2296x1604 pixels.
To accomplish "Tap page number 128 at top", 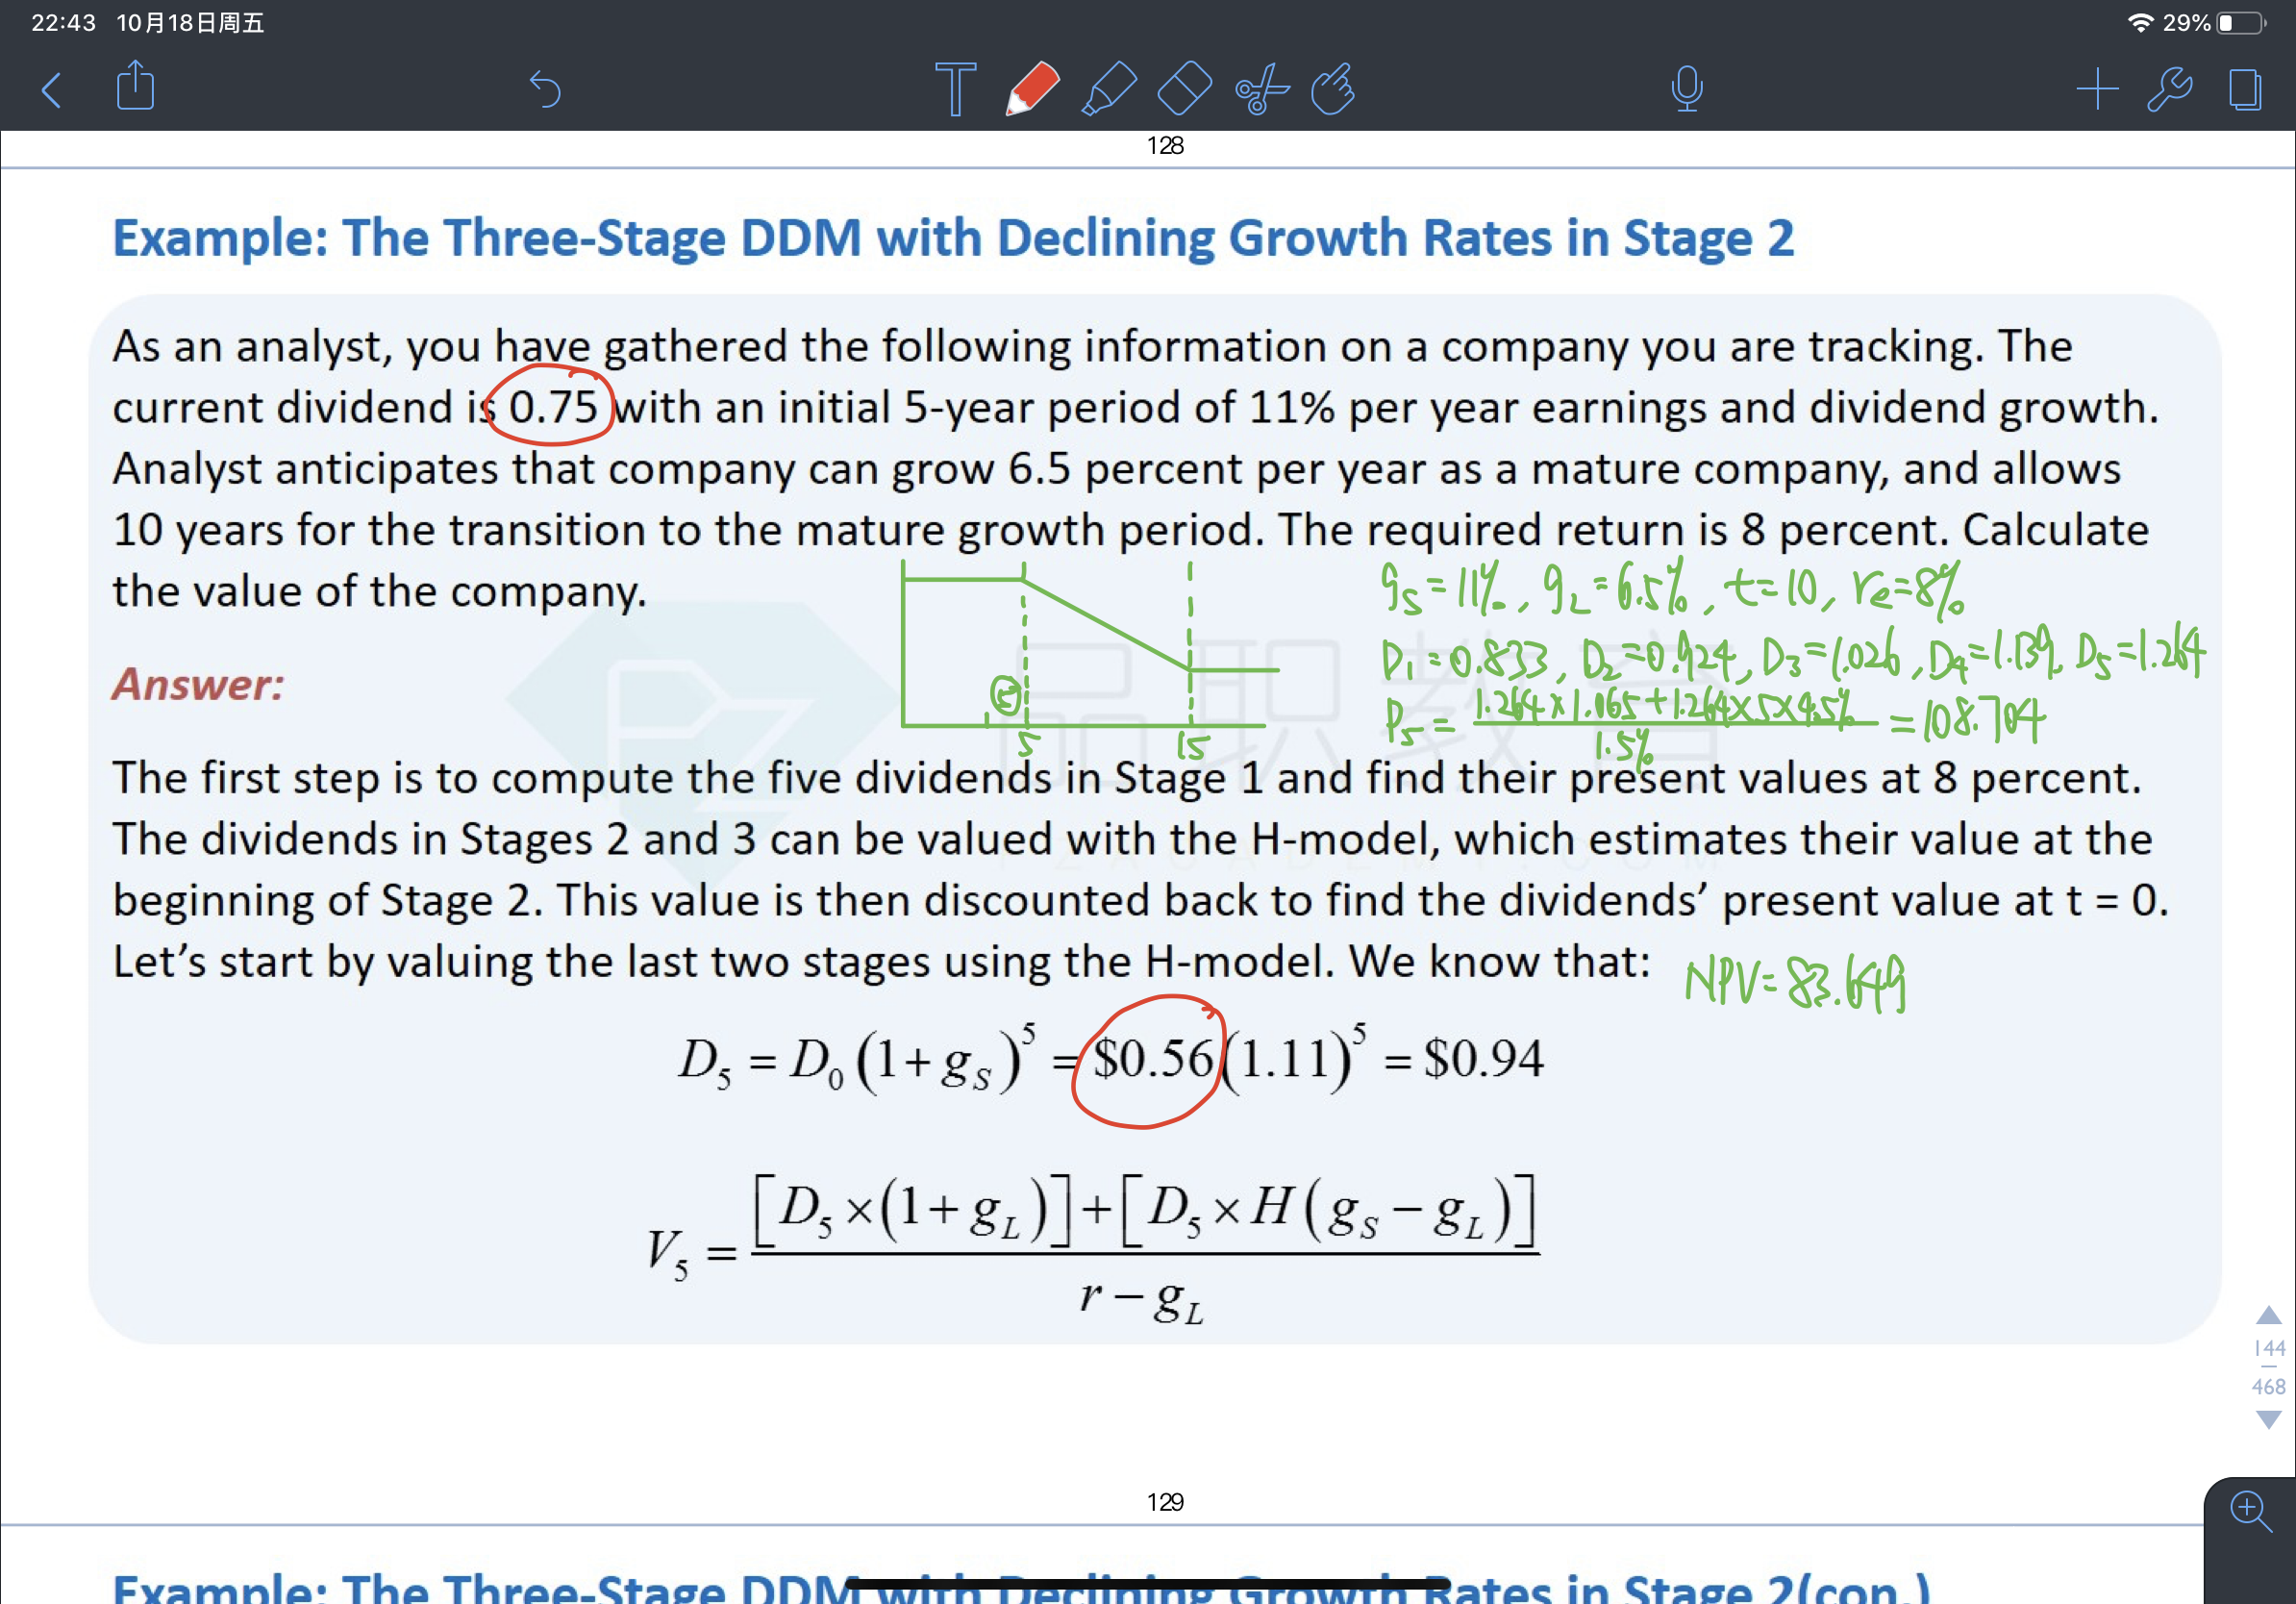I will tap(1165, 146).
